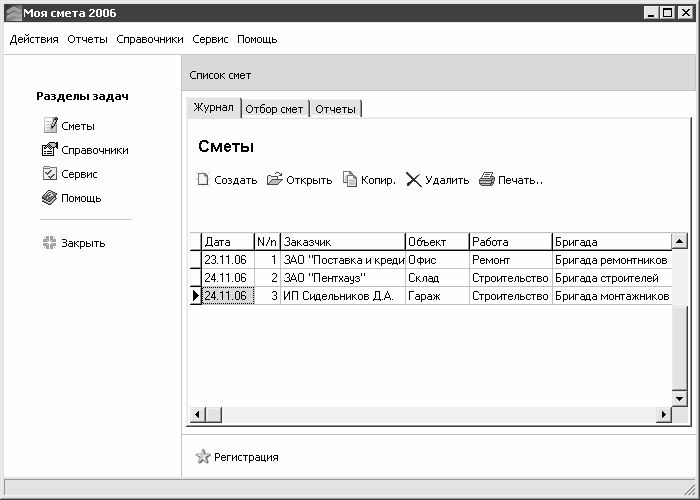Switch to the Отбор смет tab
Viewport: 700px width, 500px height.
[x=274, y=109]
